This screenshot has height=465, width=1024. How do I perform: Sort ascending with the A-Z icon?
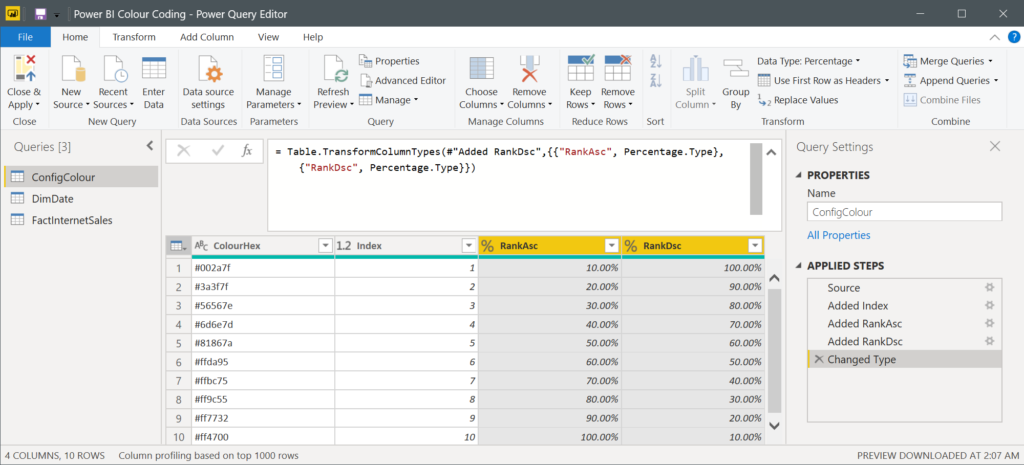[x=656, y=61]
